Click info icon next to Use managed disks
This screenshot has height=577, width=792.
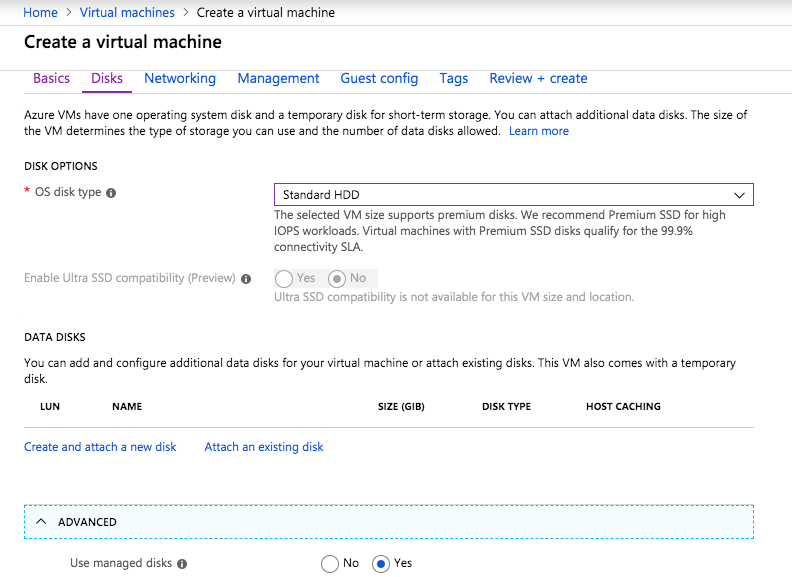(182, 564)
